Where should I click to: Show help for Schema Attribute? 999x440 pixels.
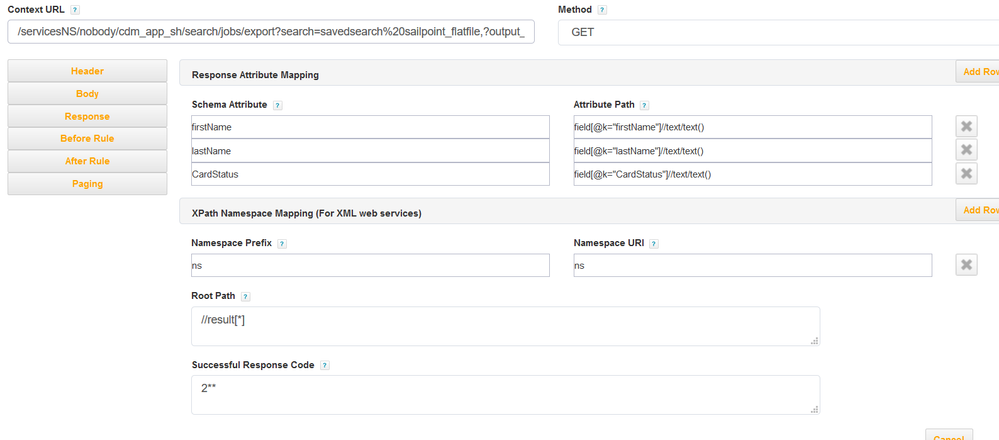[x=277, y=105]
